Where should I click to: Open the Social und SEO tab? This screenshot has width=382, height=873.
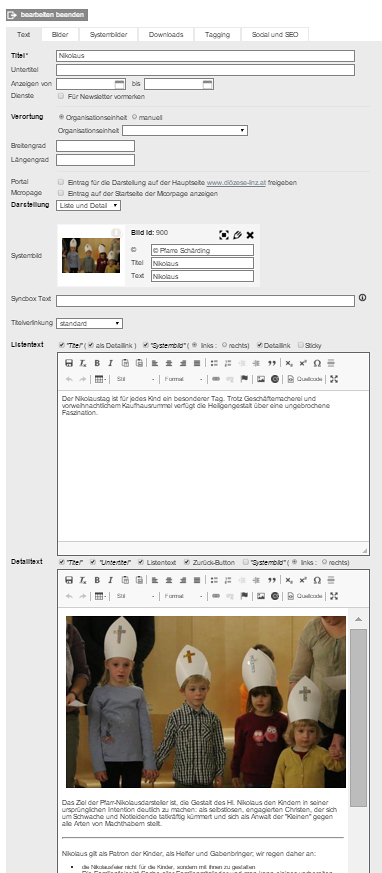click(275, 35)
